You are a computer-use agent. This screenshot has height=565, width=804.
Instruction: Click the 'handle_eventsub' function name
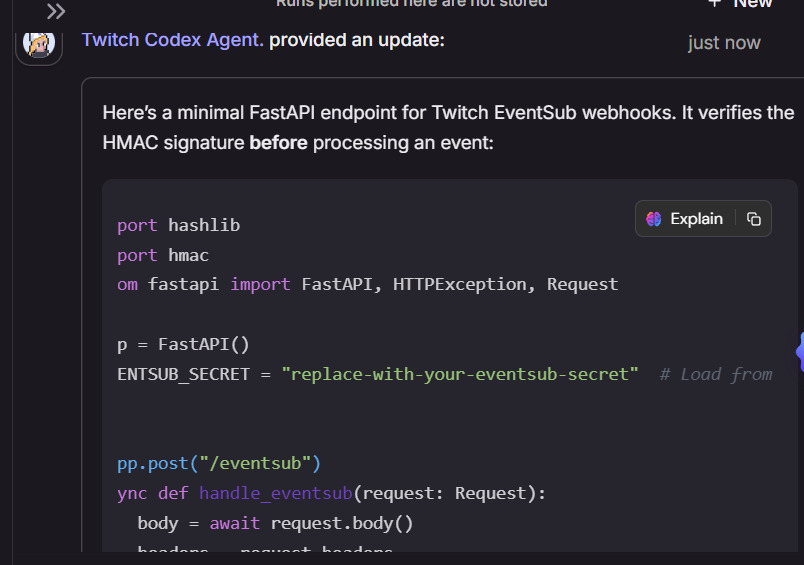275,493
